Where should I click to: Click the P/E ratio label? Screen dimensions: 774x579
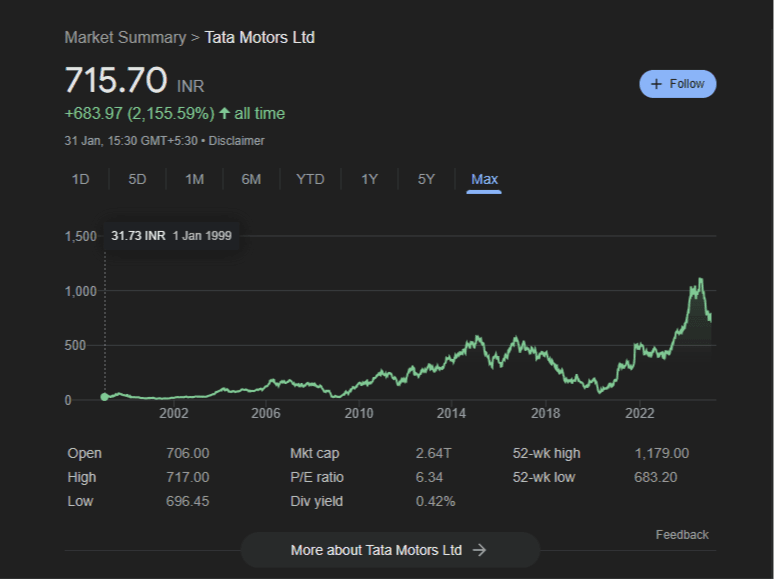(317, 477)
